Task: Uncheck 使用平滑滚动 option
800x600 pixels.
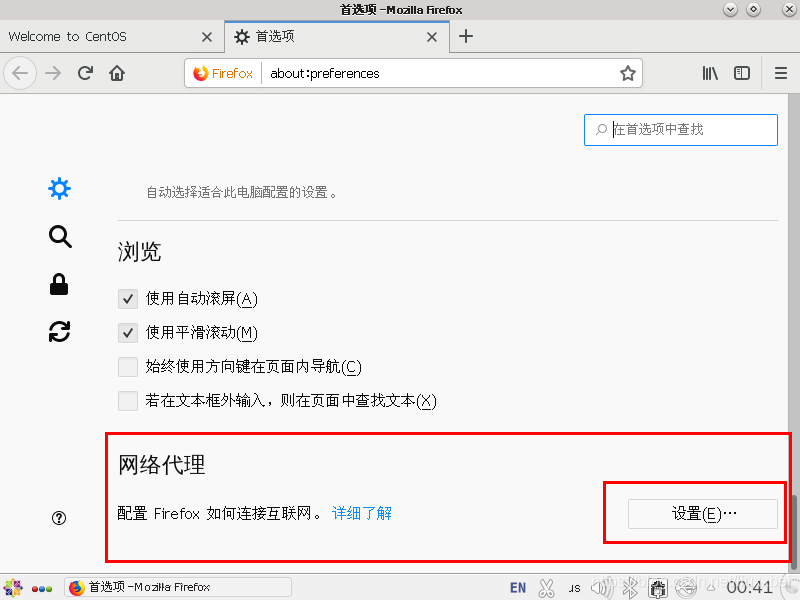Action: tap(128, 333)
